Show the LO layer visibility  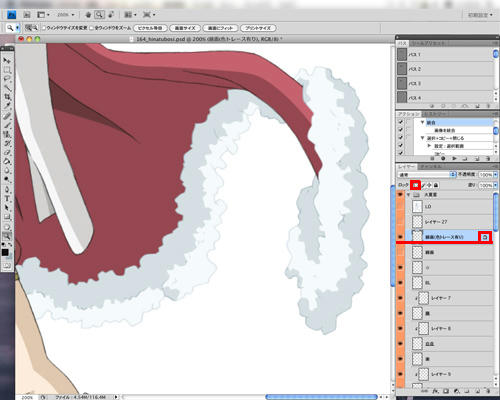(400, 207)
